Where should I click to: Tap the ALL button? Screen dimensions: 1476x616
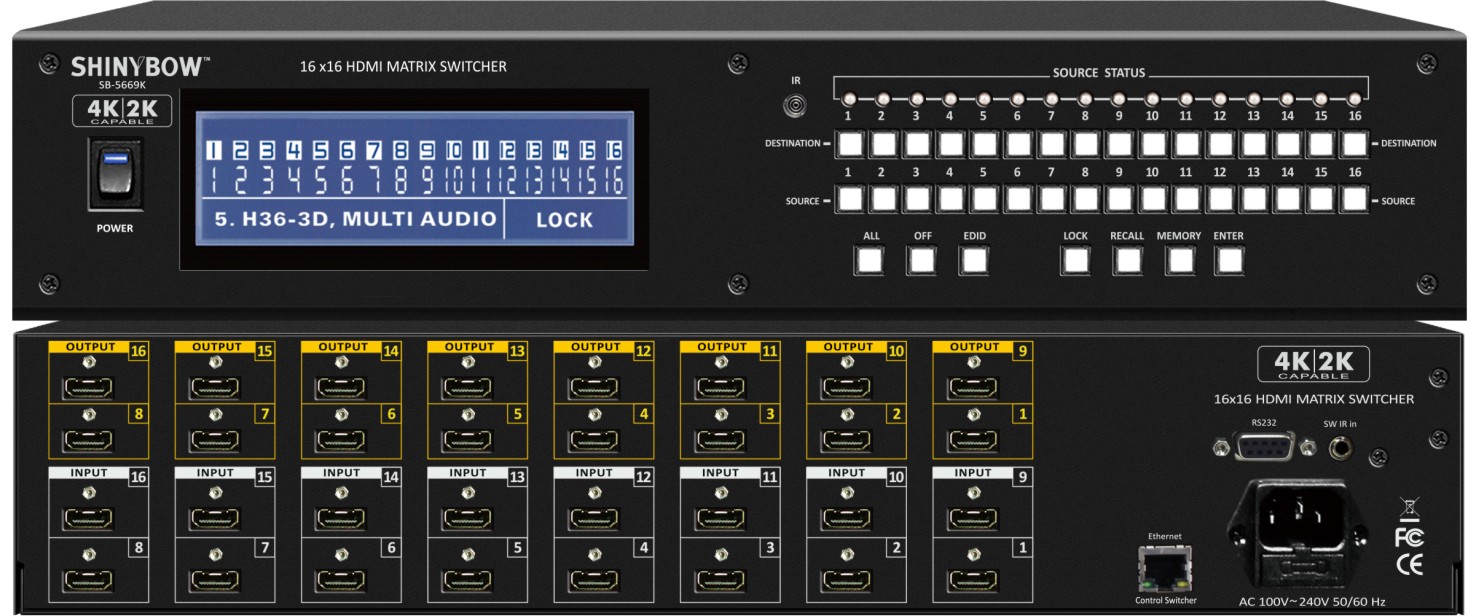pyautogui.click(x=869, y=260)
